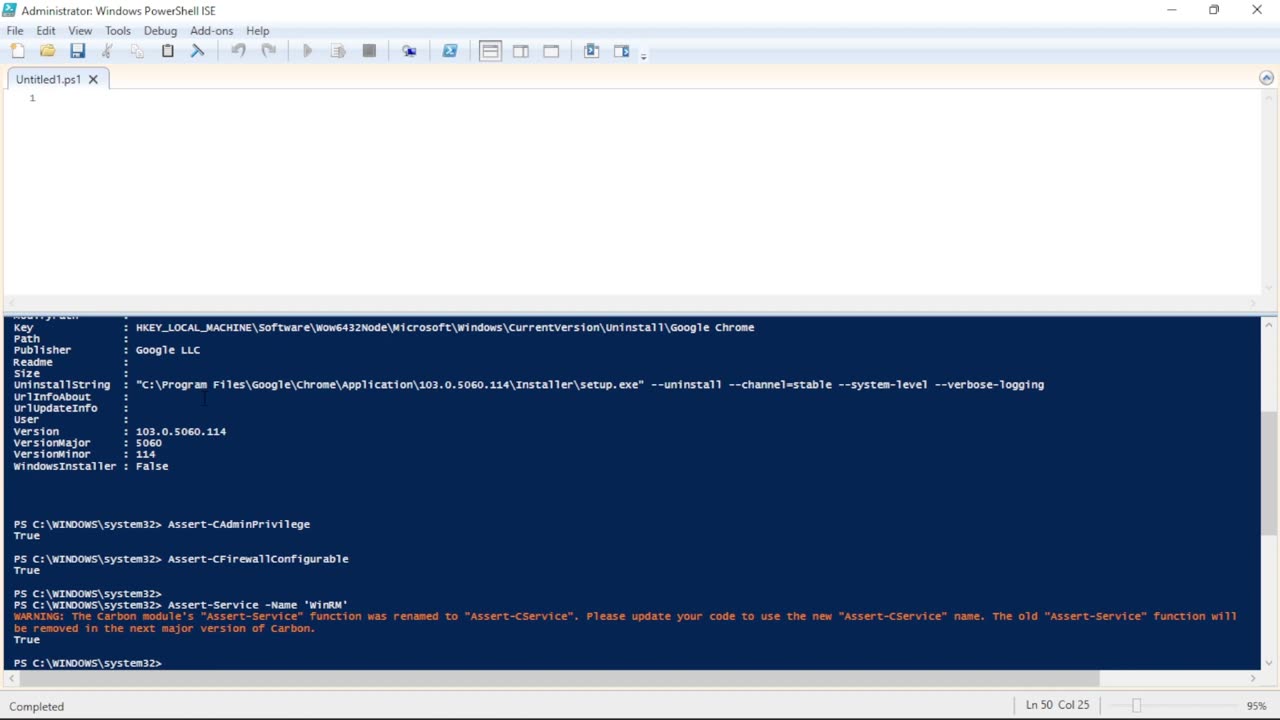Click the Google LLC publisher value
Screen dimensions: 1280x720
[x=168, y=350]
